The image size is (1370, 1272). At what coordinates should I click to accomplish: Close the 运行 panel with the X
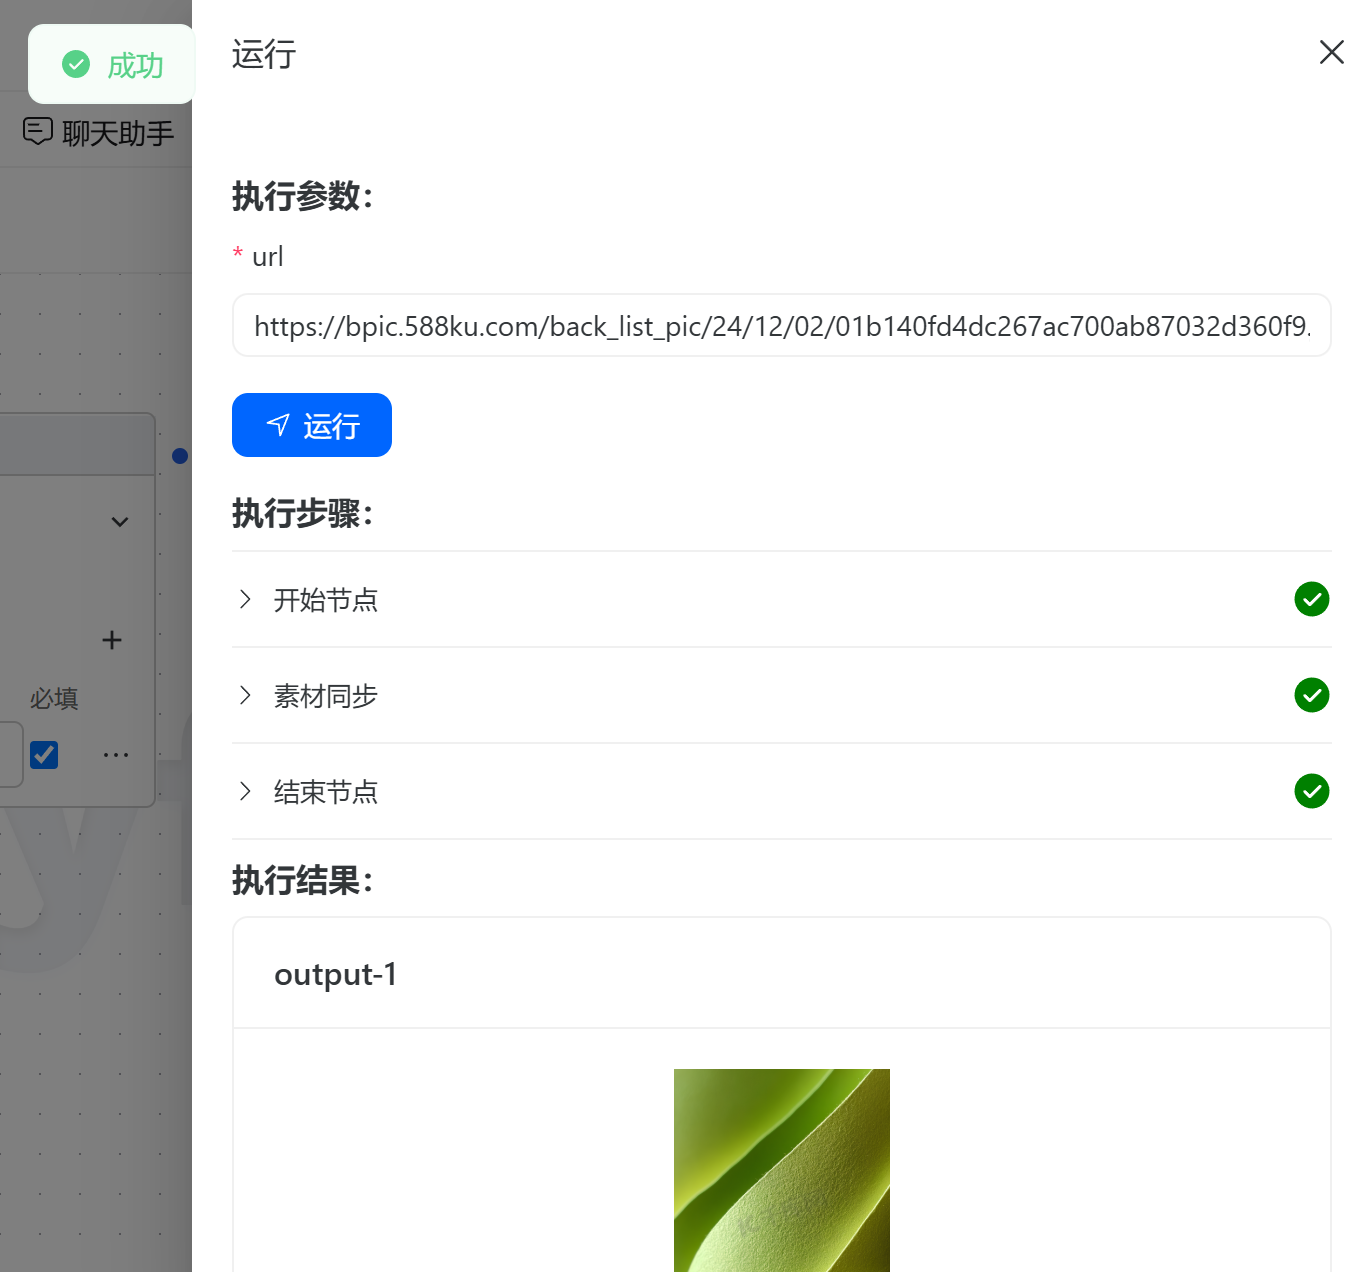(x=1331, y=52)
